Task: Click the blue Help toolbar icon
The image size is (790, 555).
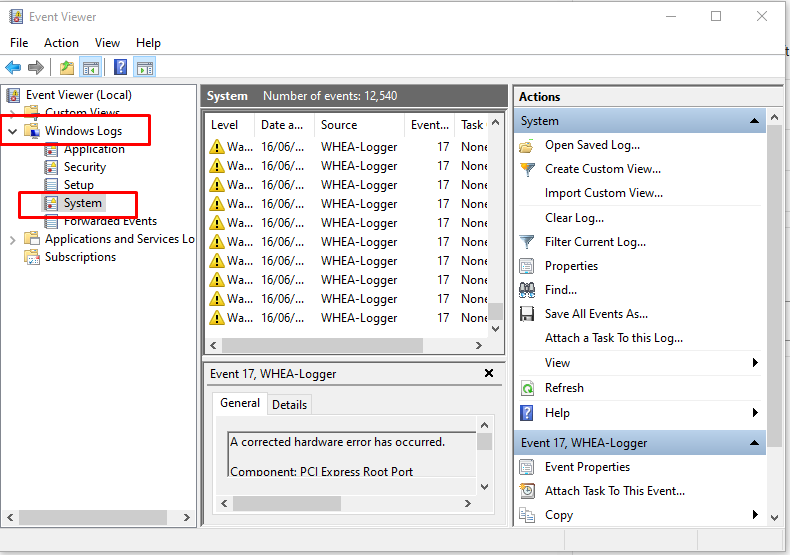Action: [x=120, y=68]
